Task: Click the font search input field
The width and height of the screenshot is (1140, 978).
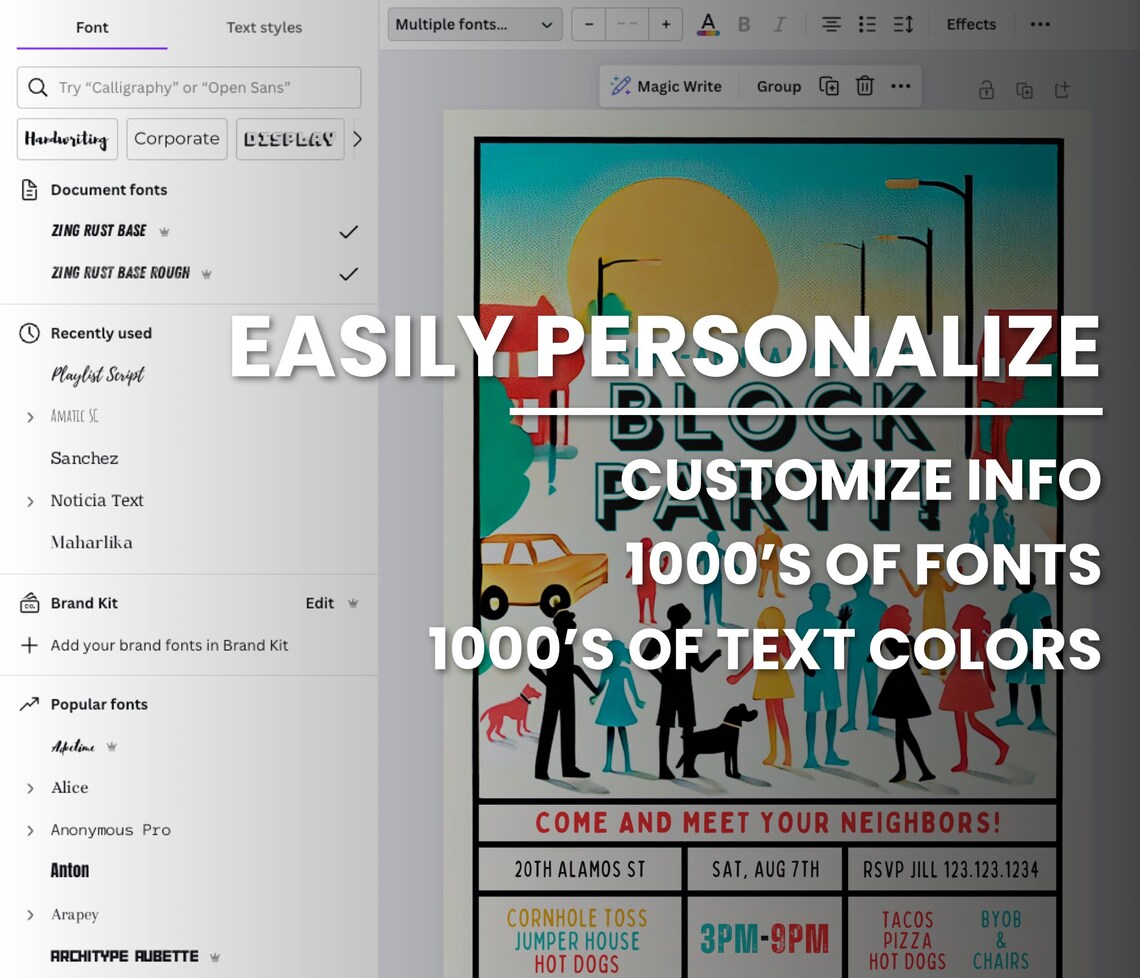Action: tap(189, 87)
